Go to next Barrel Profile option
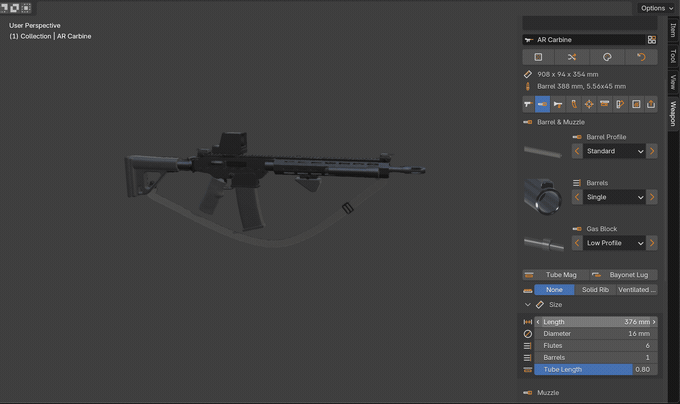Viewport: 680px width, 404px height. tap(652, 151)
